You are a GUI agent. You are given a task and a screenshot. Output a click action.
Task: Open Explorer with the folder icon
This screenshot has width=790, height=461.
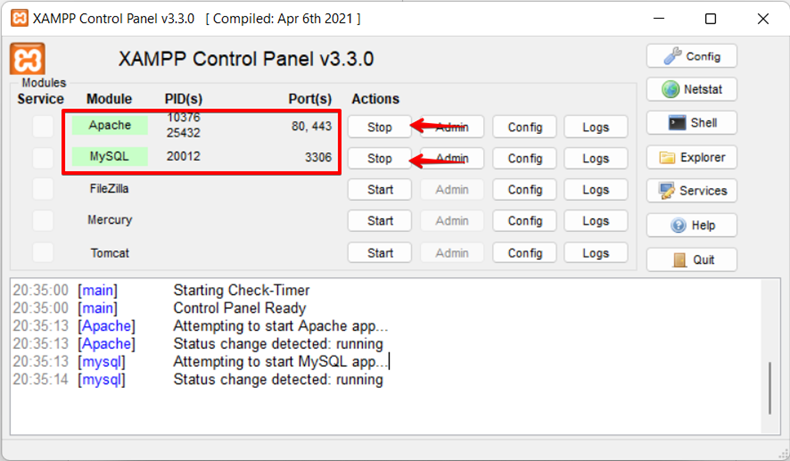point(692,157)
